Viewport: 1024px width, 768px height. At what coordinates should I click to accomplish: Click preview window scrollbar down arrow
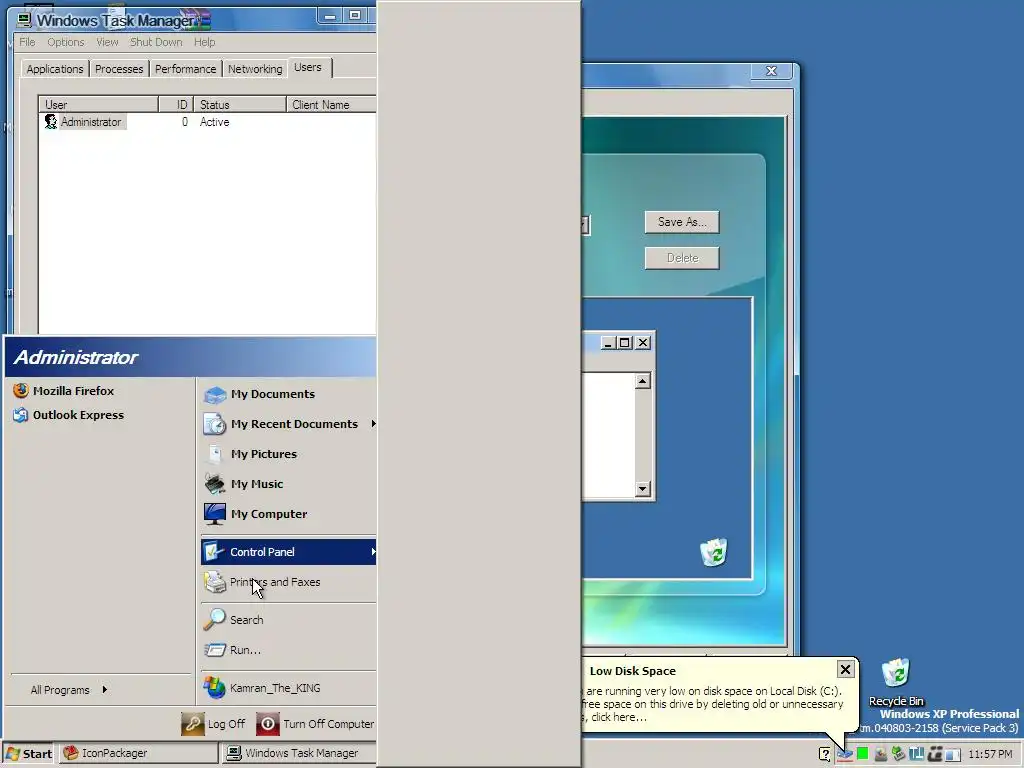point(643,488)
